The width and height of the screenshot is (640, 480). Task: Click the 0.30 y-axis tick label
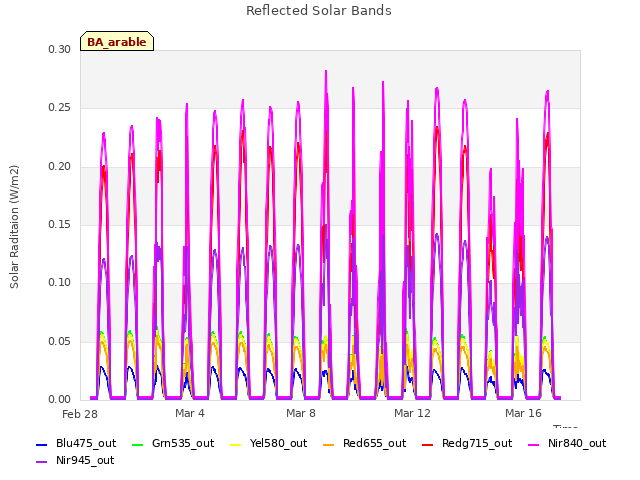59,49
